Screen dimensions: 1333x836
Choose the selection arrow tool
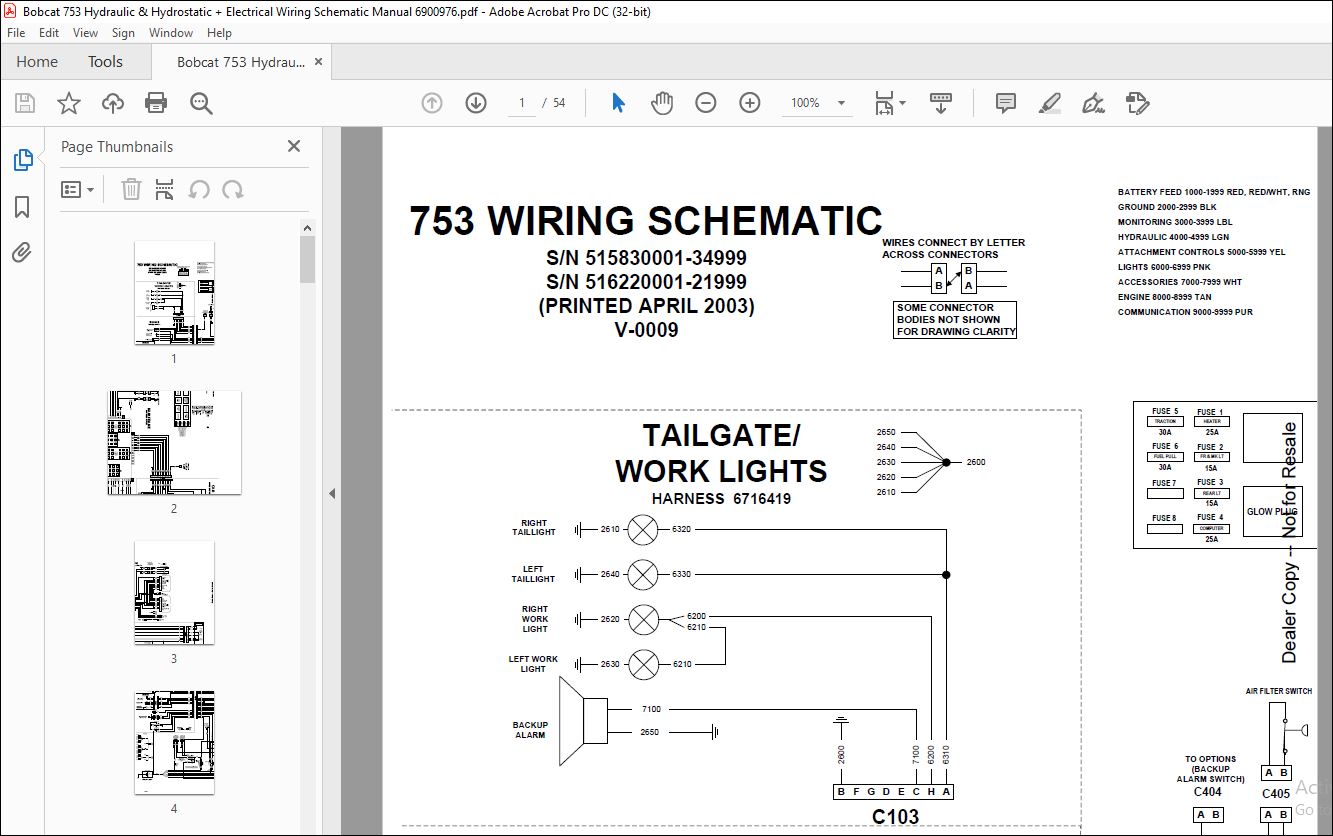[x=618, y=103]
